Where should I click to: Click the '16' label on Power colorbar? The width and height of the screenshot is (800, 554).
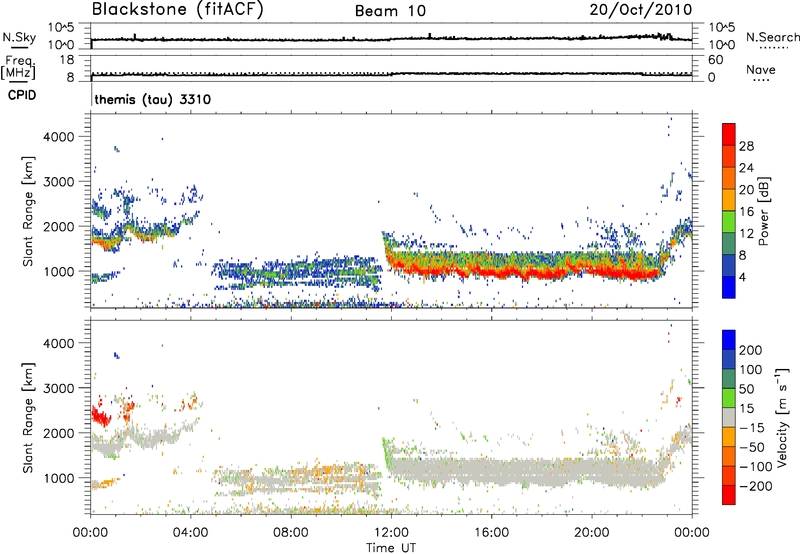[746, 212]
